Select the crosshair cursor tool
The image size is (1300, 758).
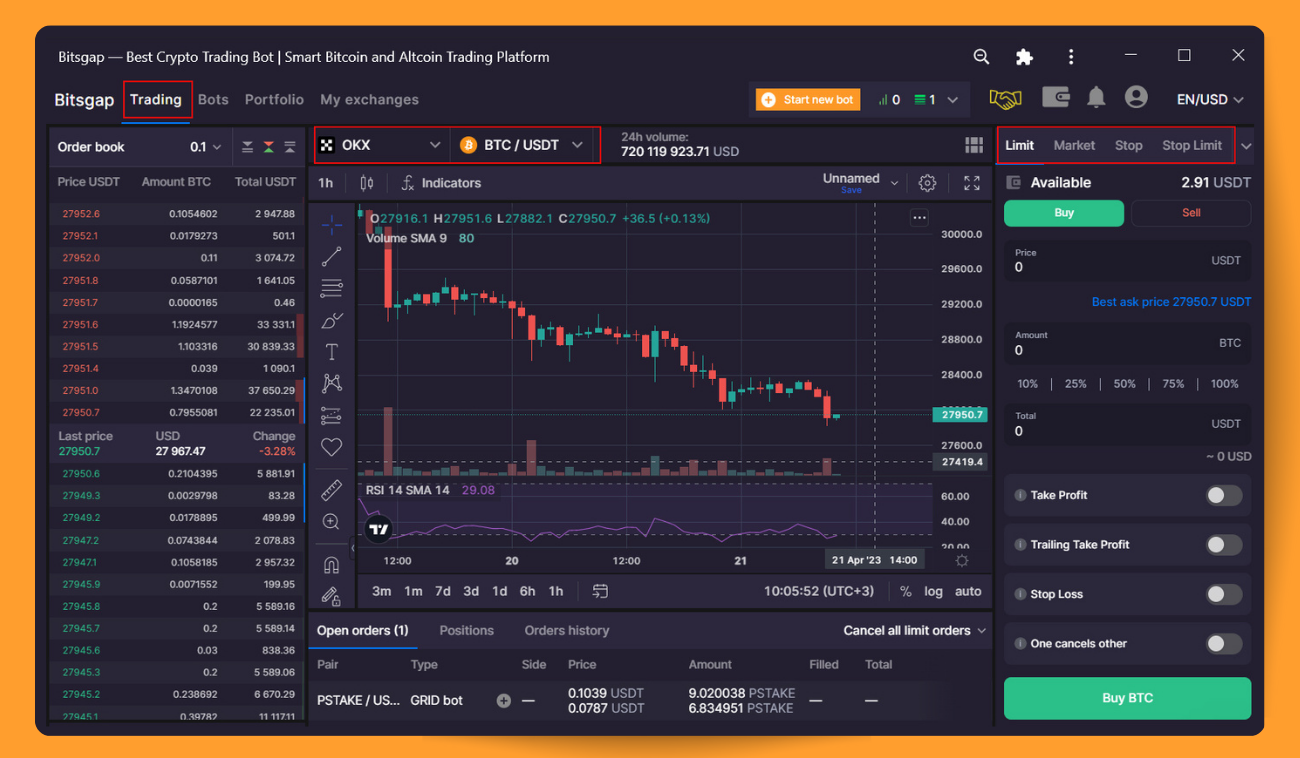click(332, 224)
